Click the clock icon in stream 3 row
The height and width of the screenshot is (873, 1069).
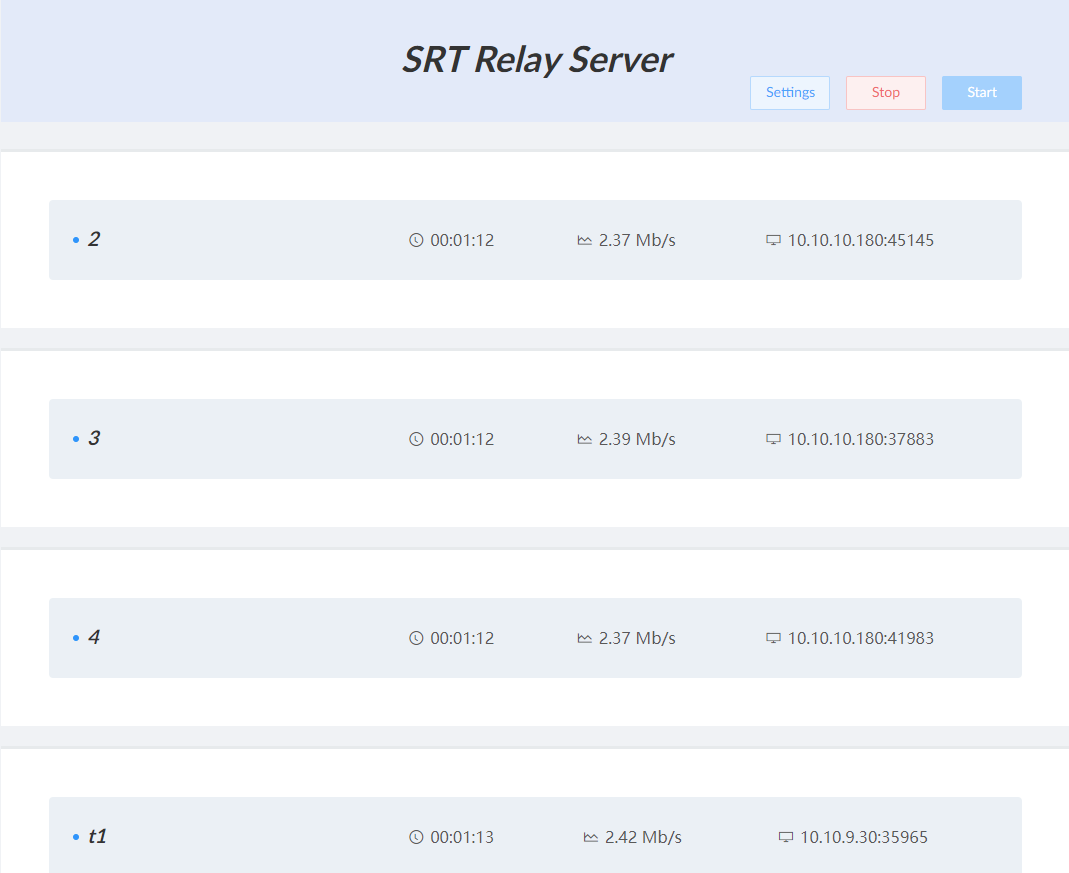[416, 439]
